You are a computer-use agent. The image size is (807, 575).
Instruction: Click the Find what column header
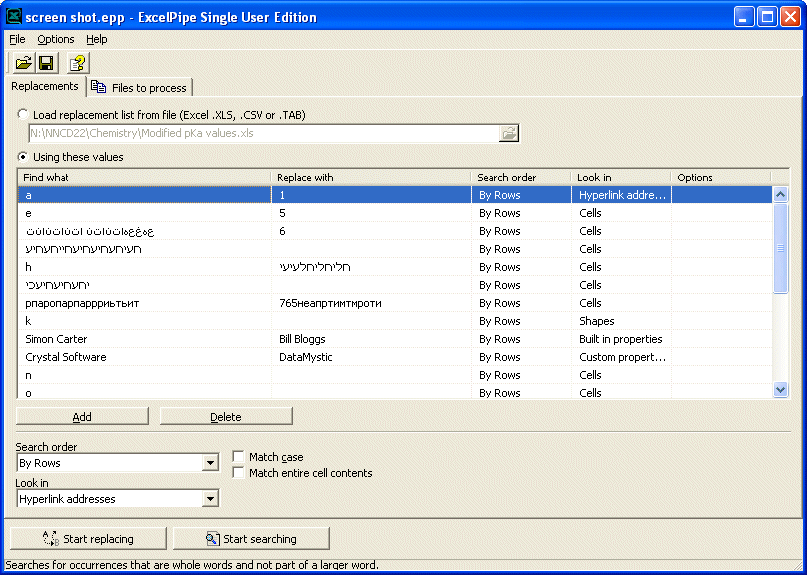click(x=145, y=177)
